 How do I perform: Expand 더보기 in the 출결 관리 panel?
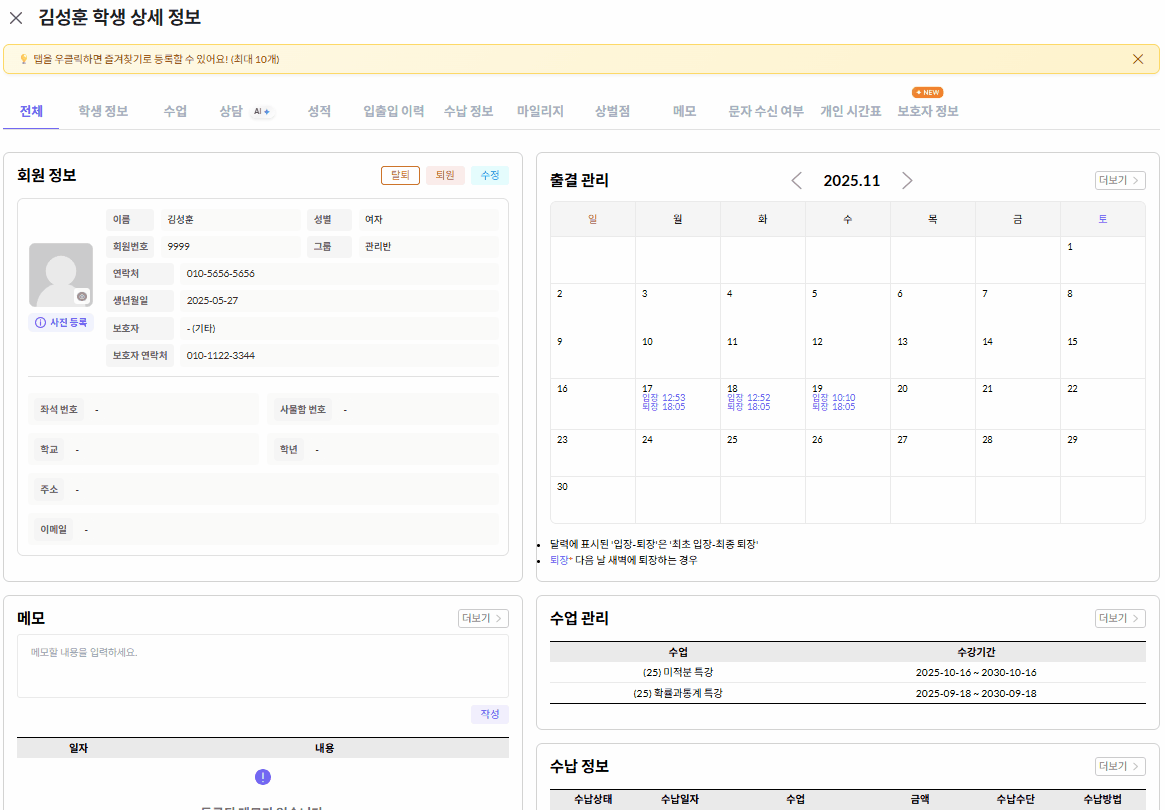pos(1119,181)
